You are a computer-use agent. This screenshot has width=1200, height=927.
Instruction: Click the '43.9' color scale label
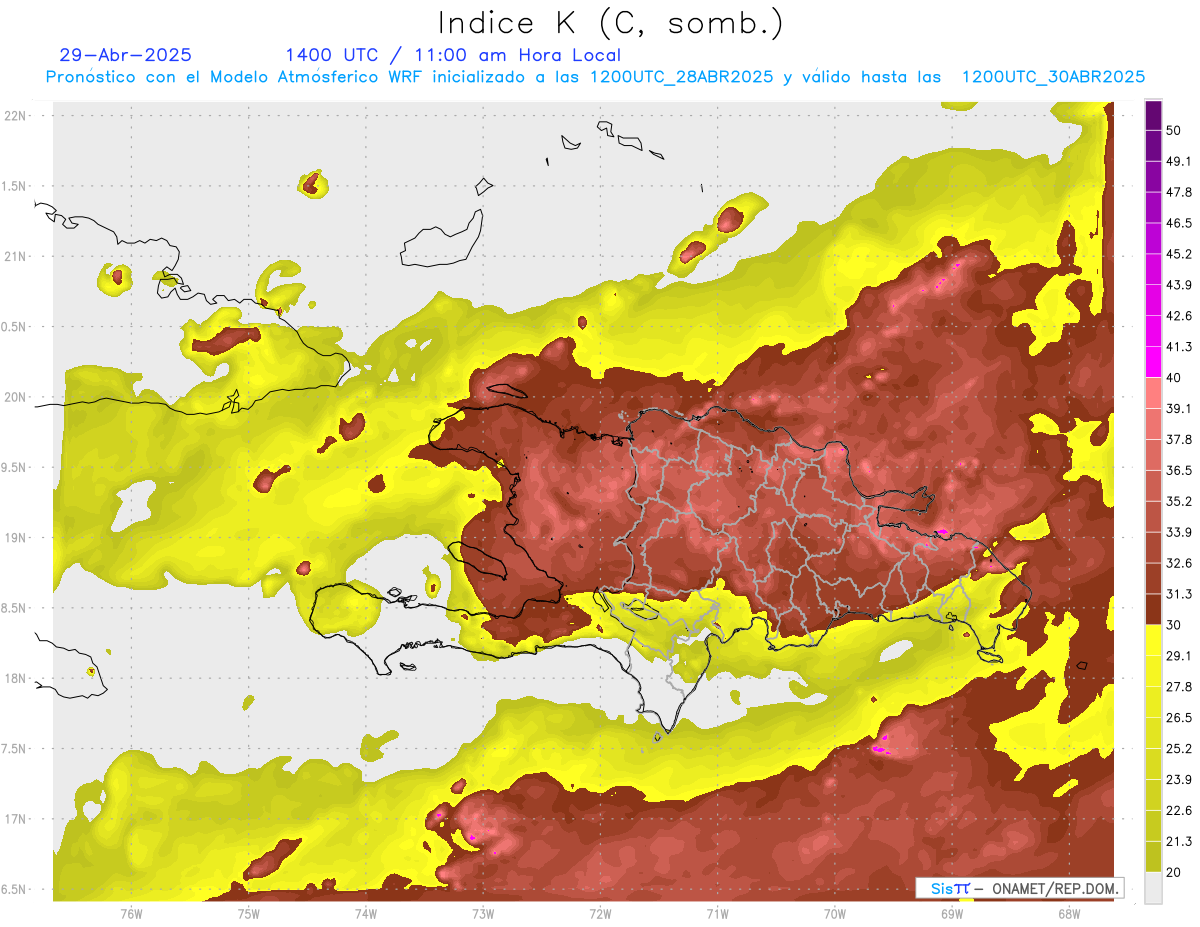[x=1179, y=285]
